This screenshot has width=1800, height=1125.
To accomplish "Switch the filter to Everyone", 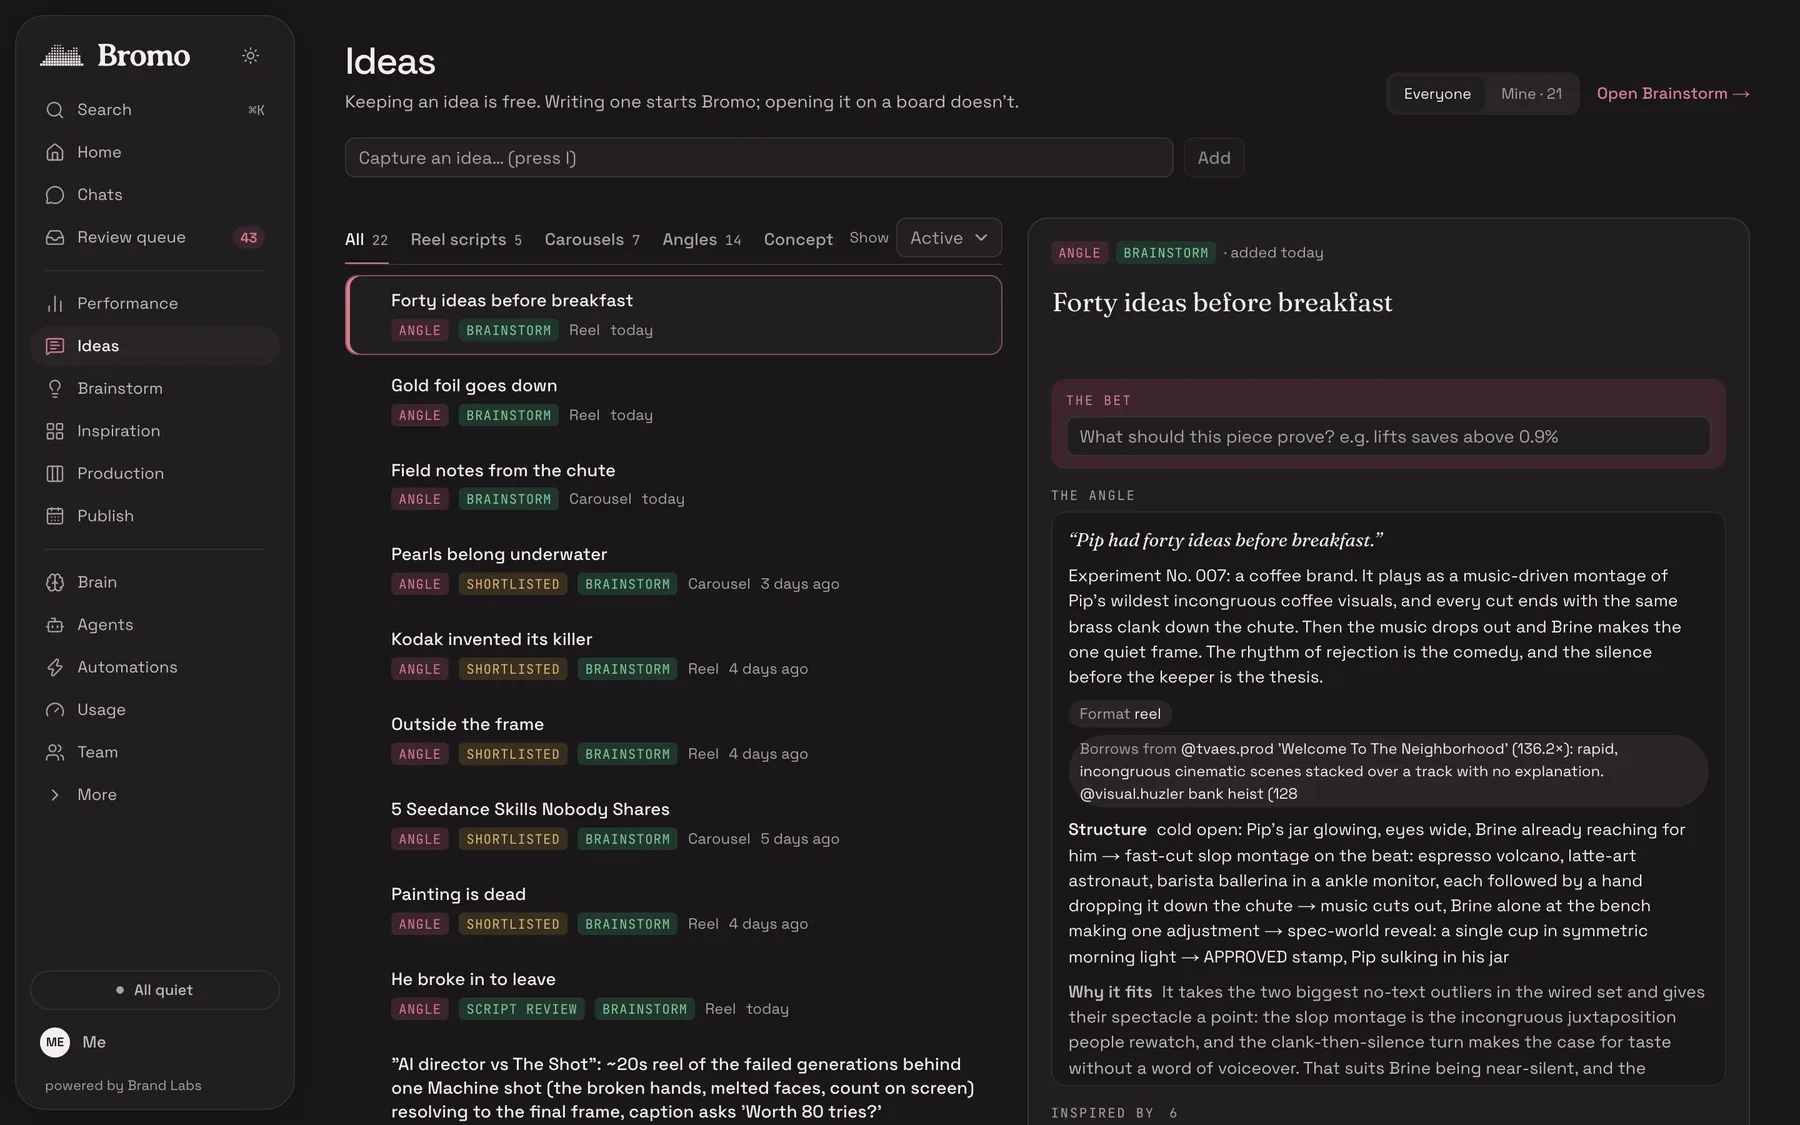I will pyautogui.click(x=1437, y=94).
